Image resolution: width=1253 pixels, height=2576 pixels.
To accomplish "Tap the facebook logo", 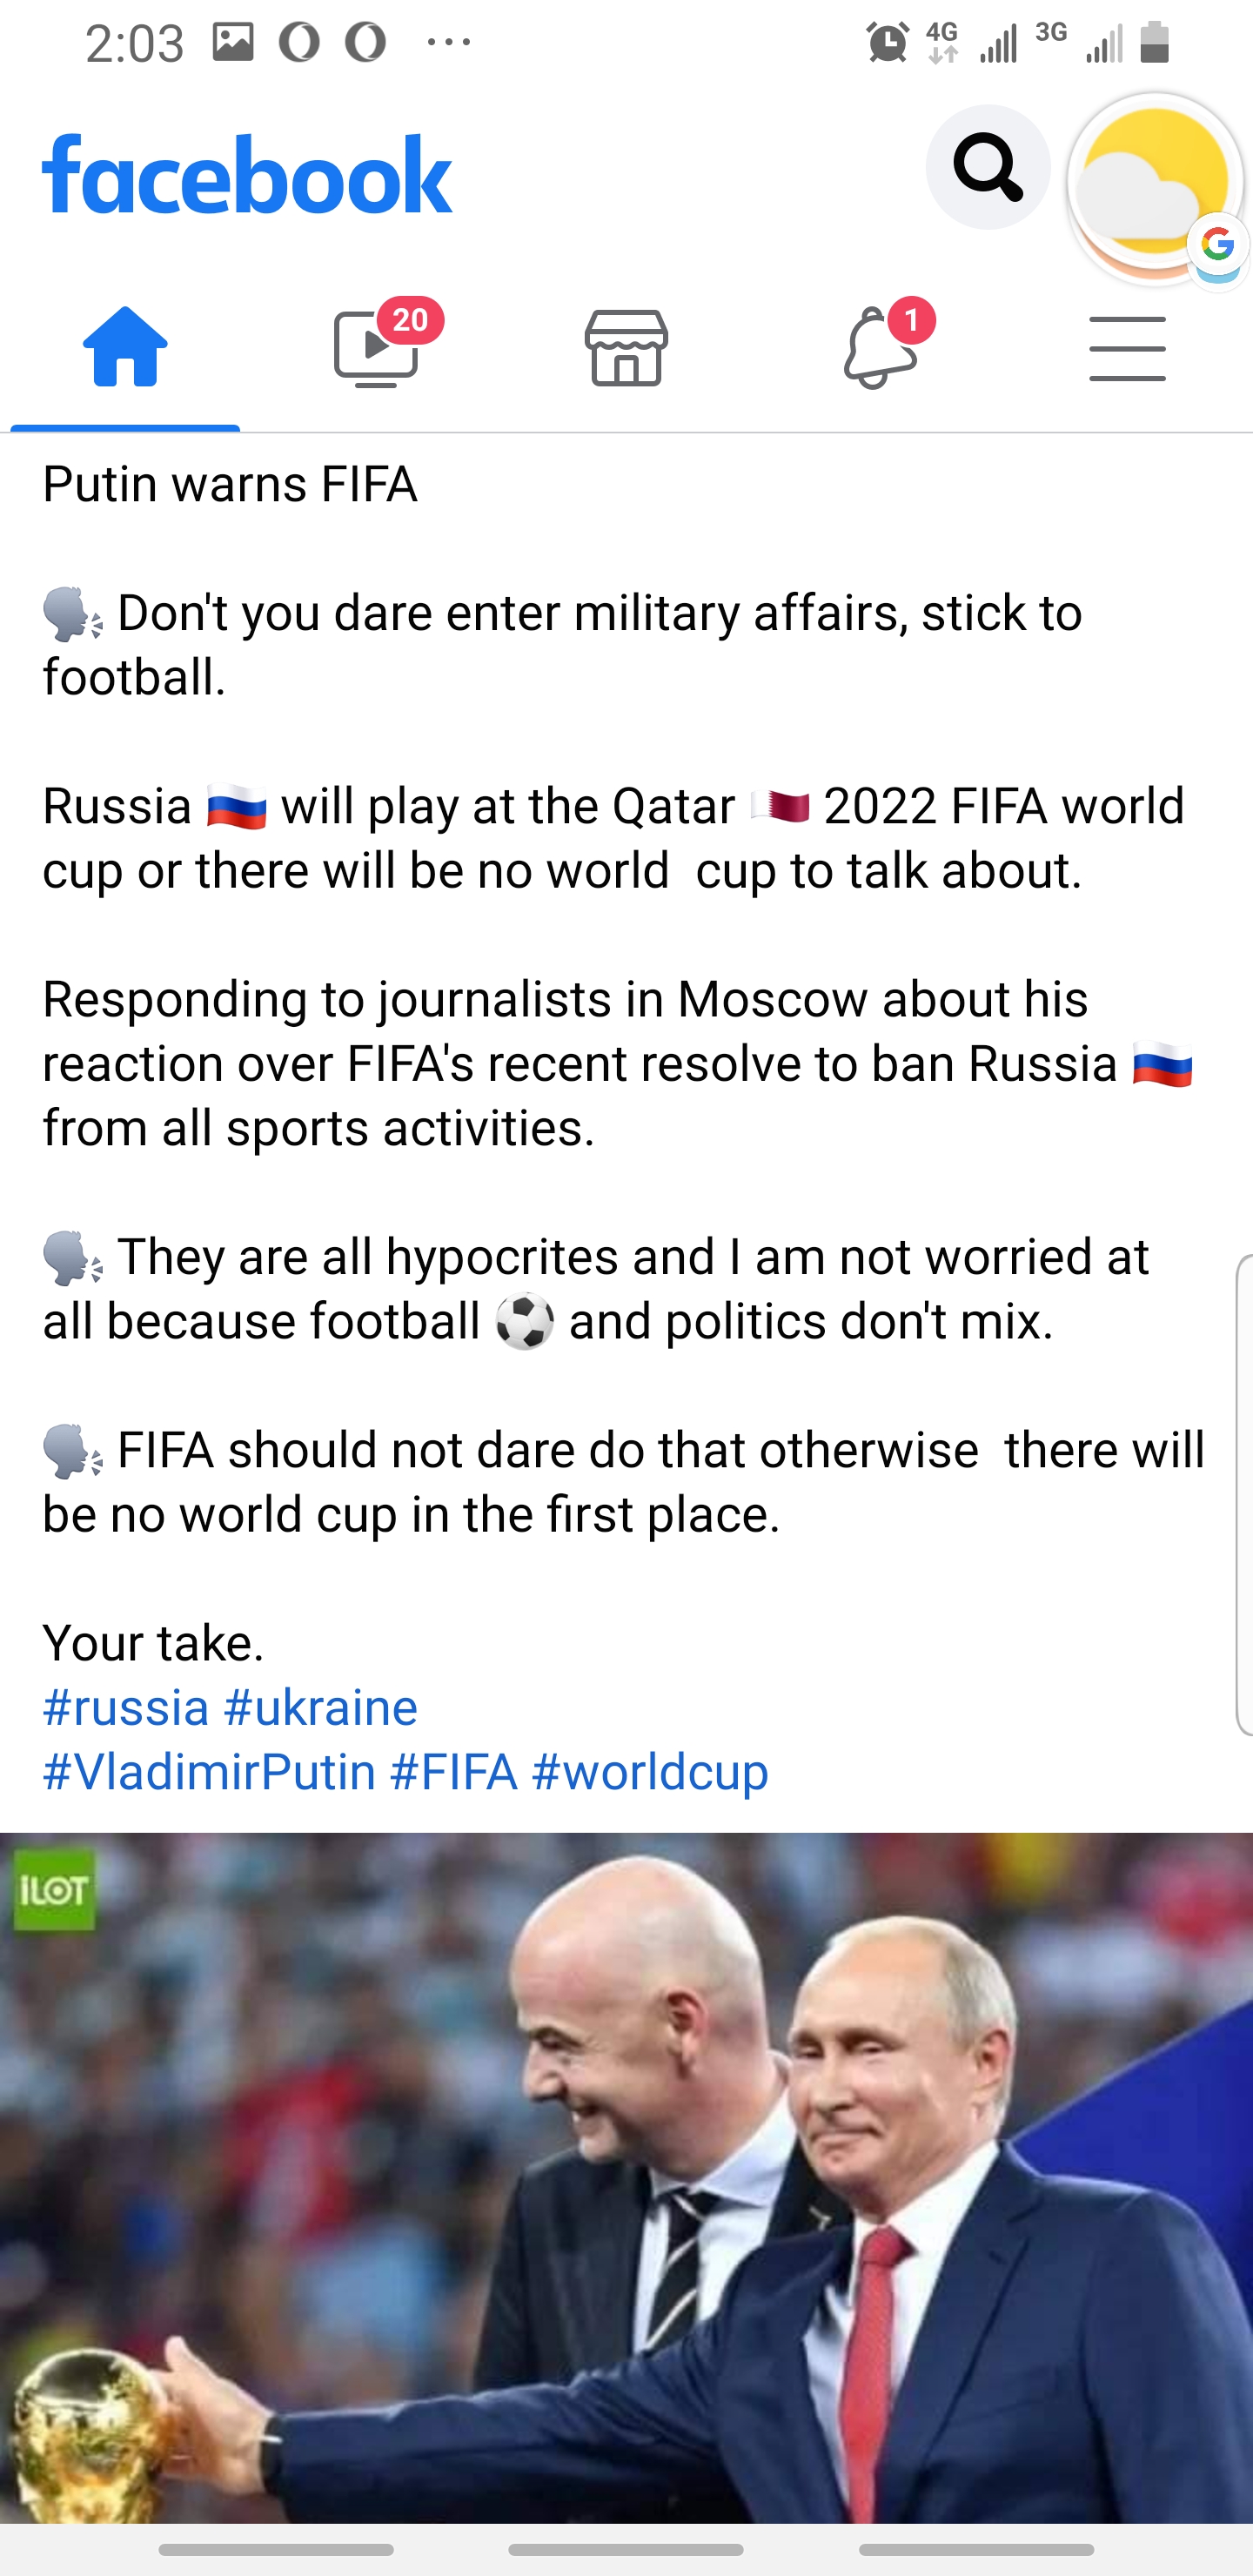I will (x=247, y=175).
